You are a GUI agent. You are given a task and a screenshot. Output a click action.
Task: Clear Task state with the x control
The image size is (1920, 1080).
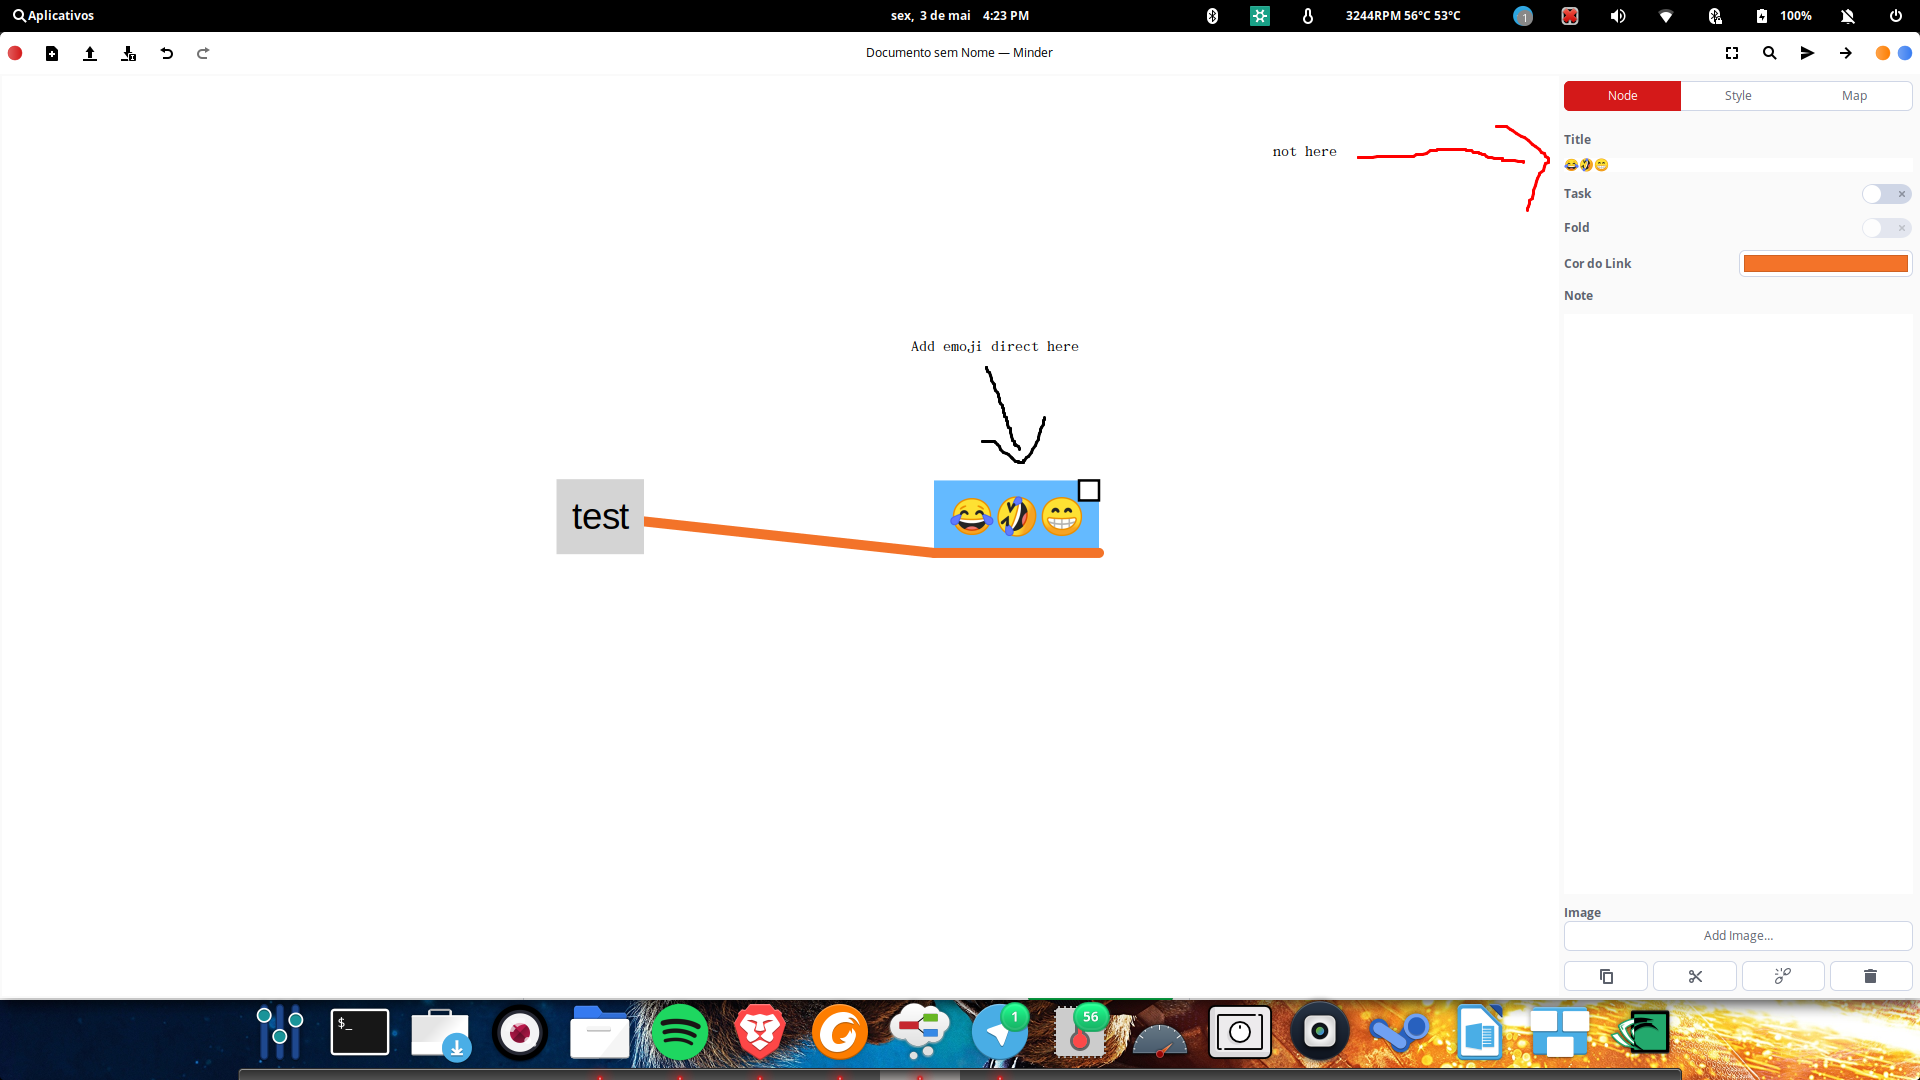click(1901, 194)
